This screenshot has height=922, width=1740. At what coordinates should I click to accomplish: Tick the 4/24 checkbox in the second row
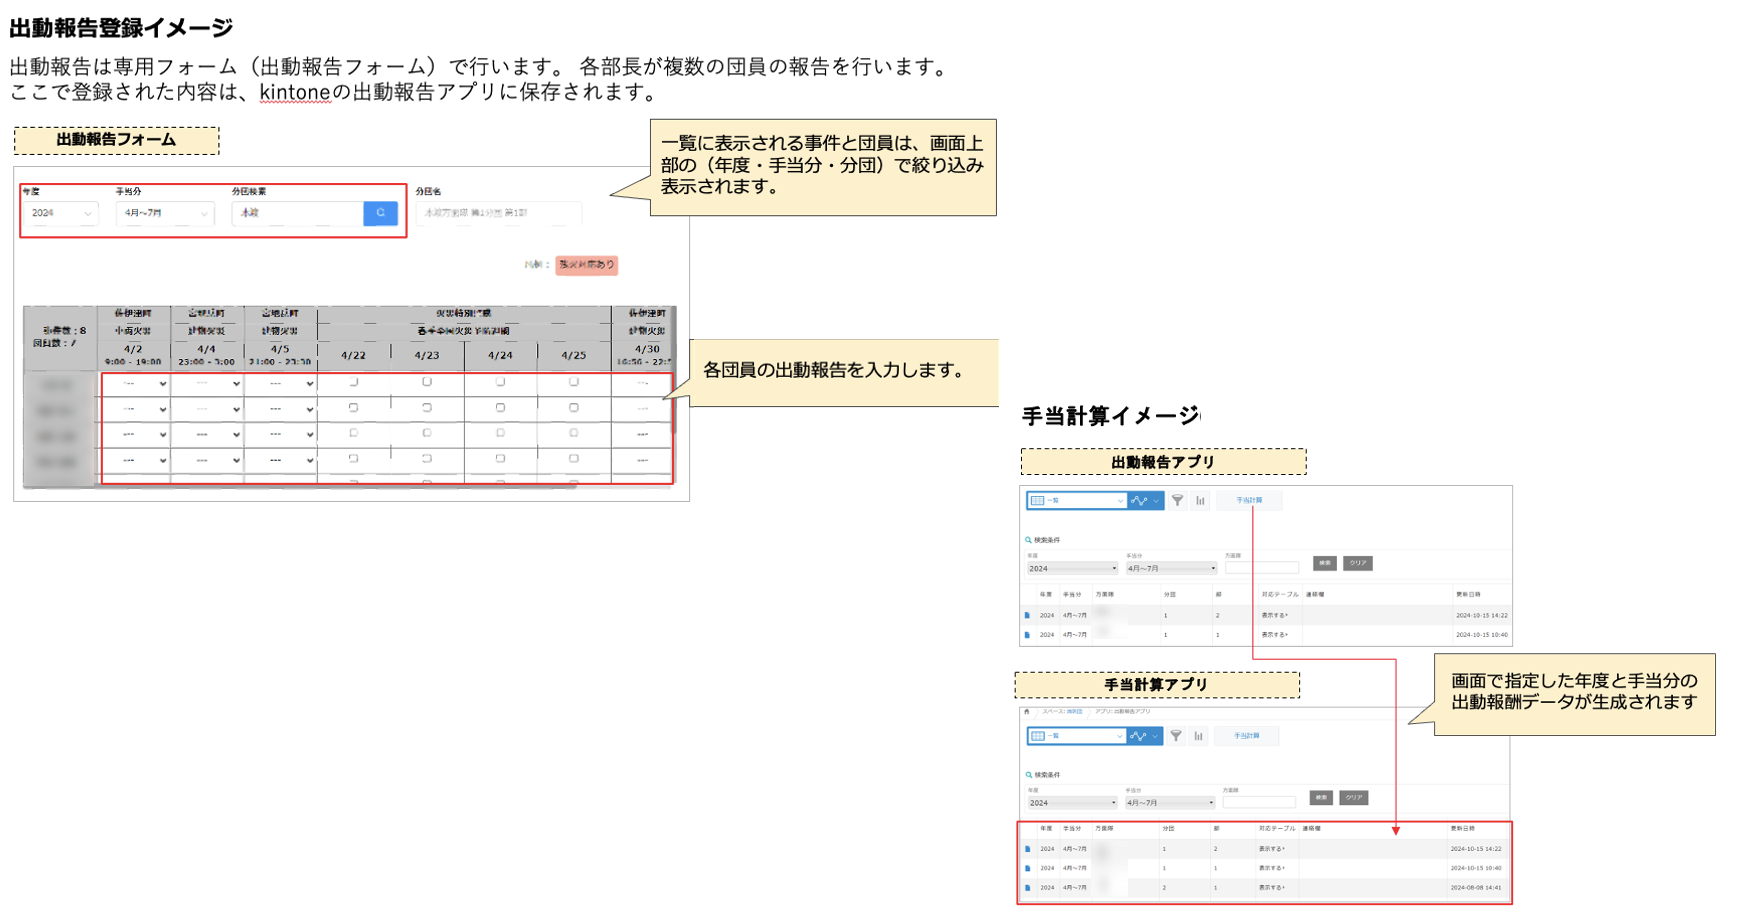point(500,408)
